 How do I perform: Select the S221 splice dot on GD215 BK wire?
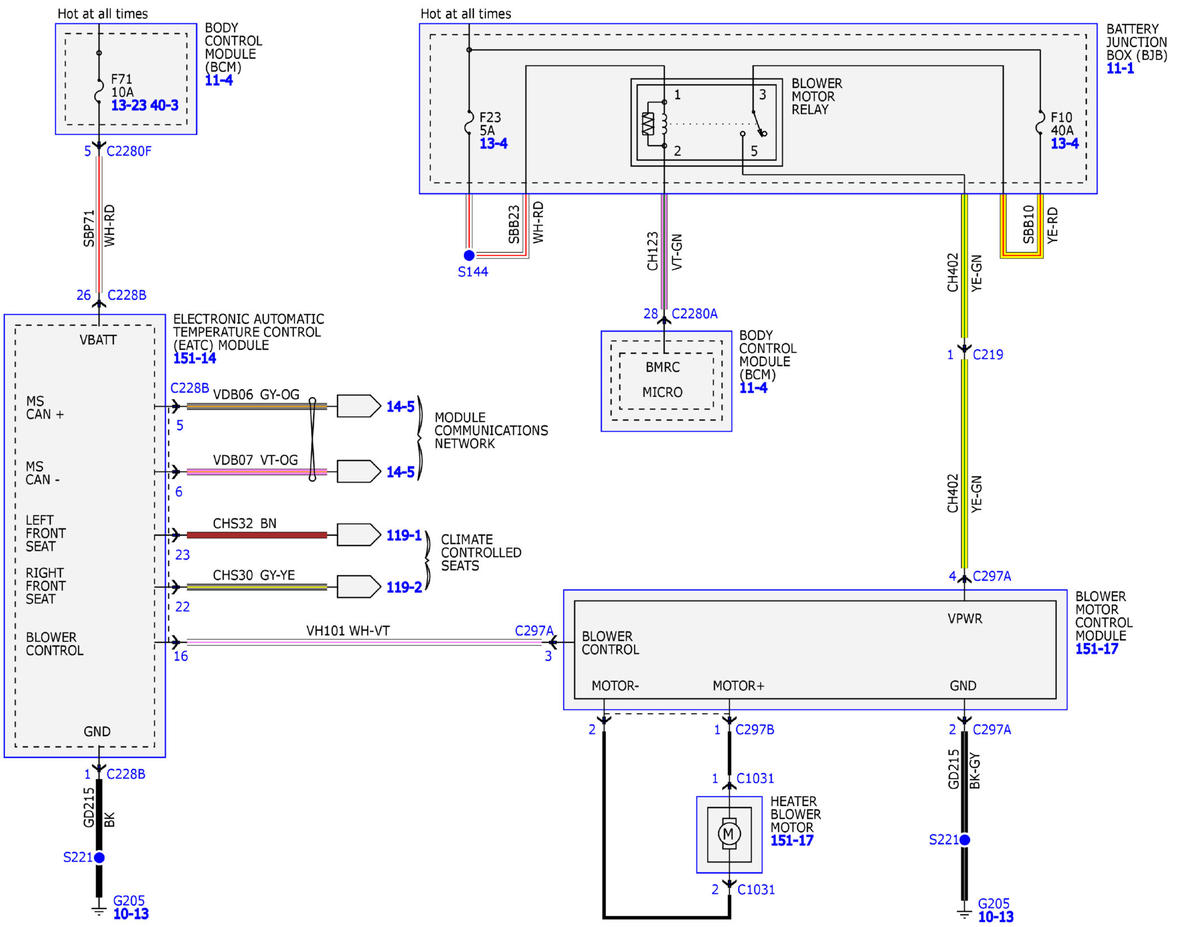point(99,857)
